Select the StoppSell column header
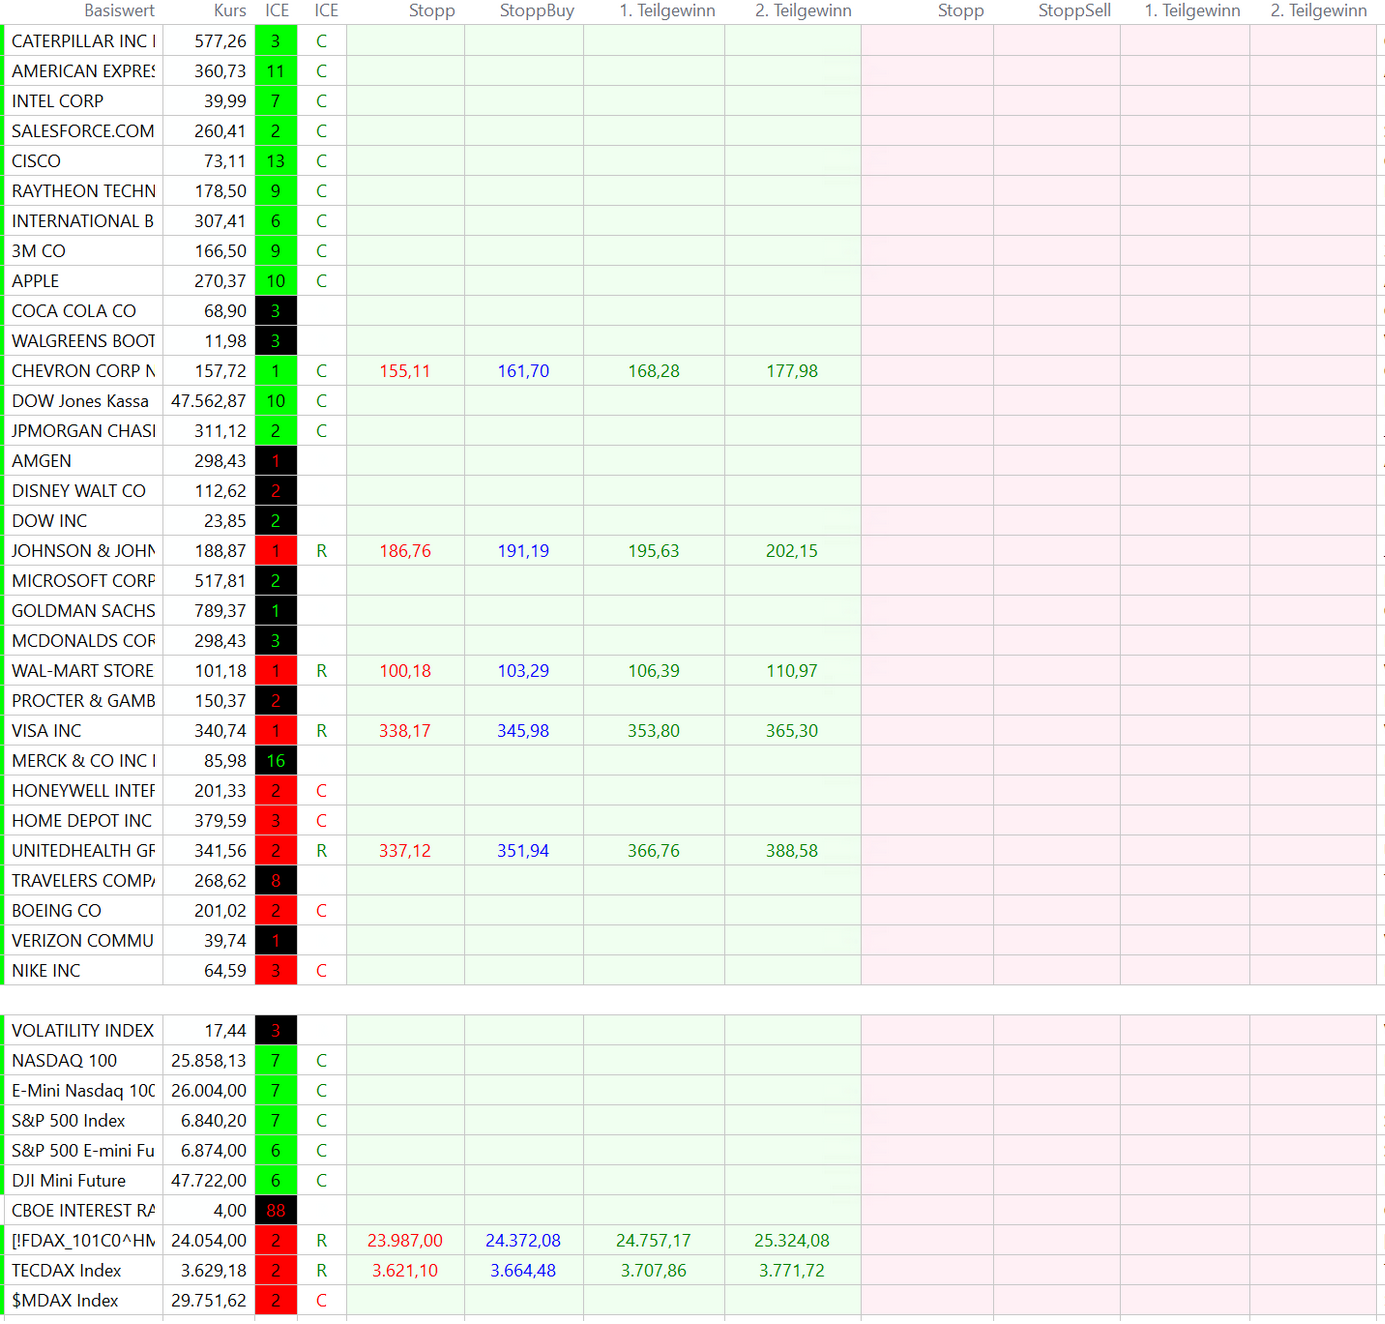 1073,11
